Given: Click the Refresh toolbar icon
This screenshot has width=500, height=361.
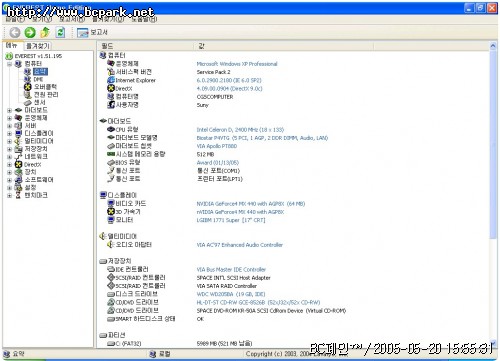Looking at the screenshot, I should pyautogui.click(x=61, y=32).
